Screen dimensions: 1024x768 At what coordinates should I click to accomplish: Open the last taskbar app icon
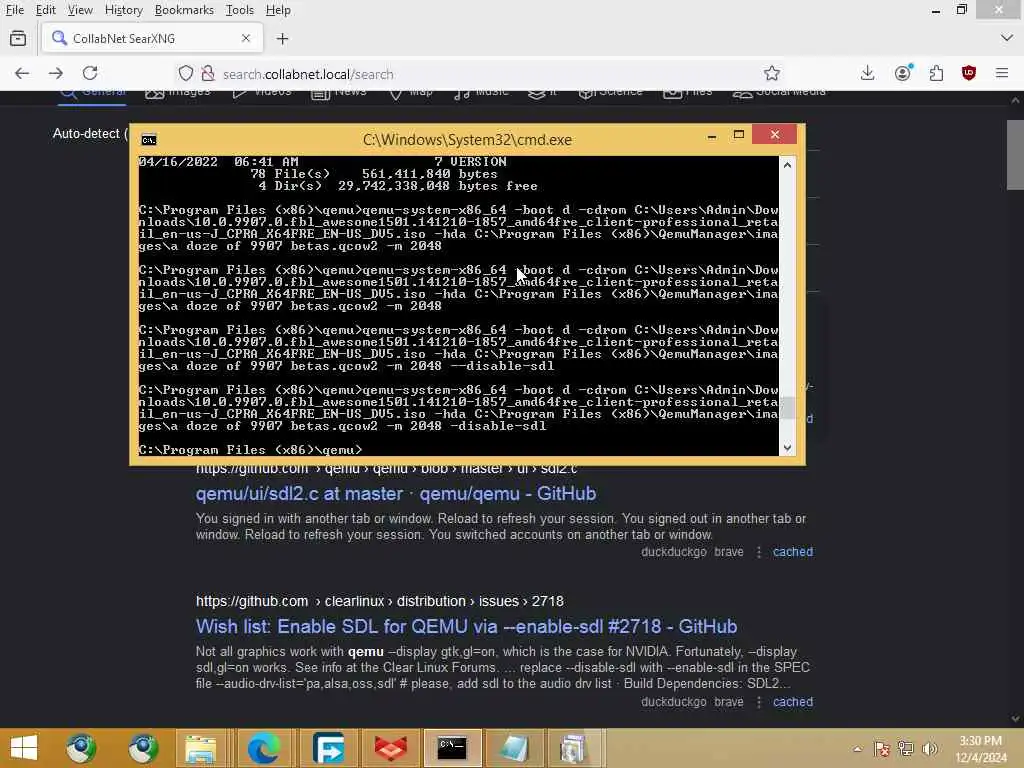coord(573,748)
